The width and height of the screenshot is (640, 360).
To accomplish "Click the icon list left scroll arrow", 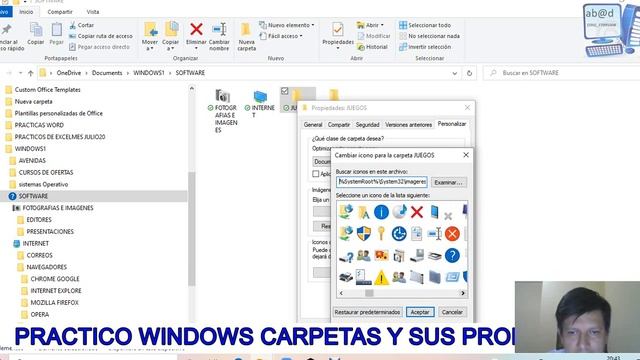I will coord(341,293).
